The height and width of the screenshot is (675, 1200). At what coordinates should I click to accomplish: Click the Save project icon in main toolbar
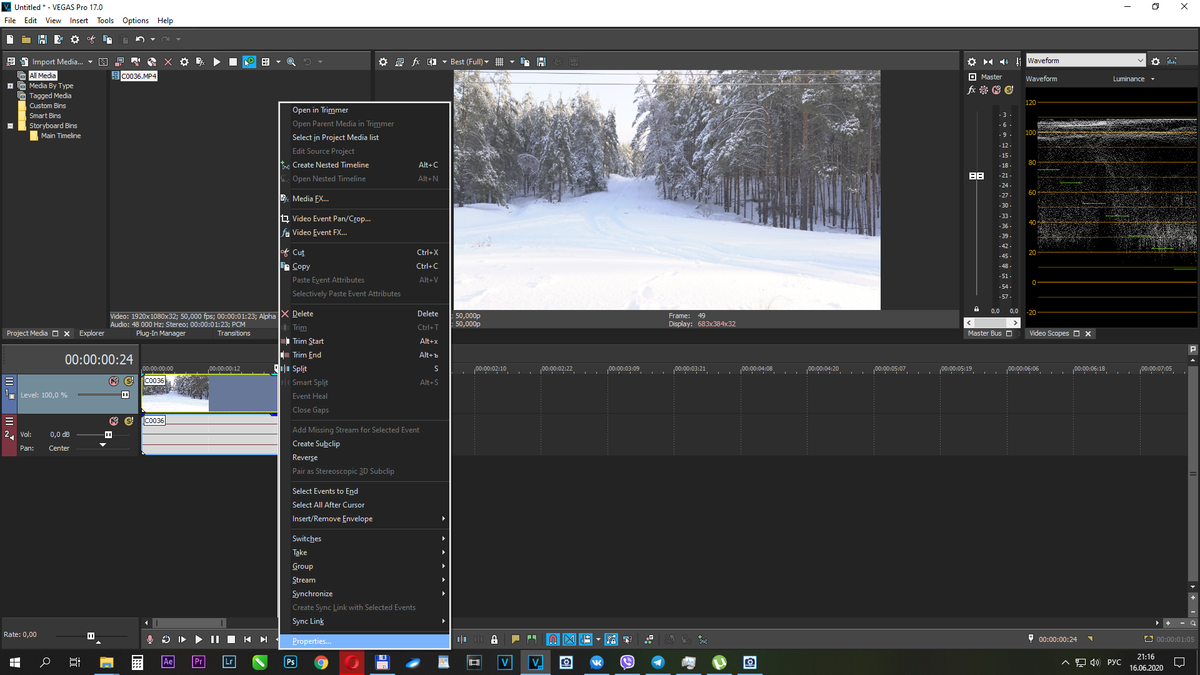(42, 39)
